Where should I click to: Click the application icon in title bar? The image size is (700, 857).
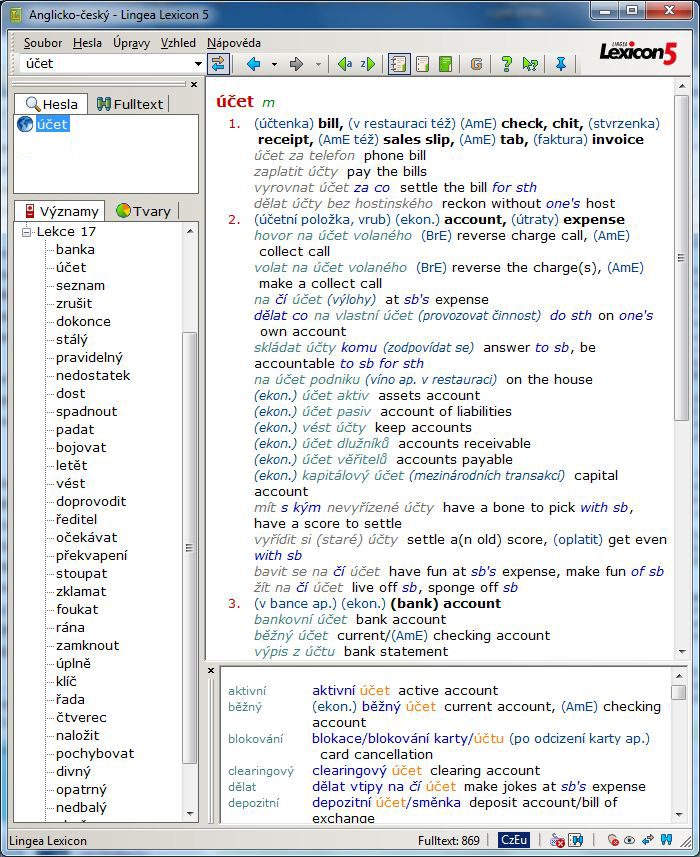[x=17, y=15]
